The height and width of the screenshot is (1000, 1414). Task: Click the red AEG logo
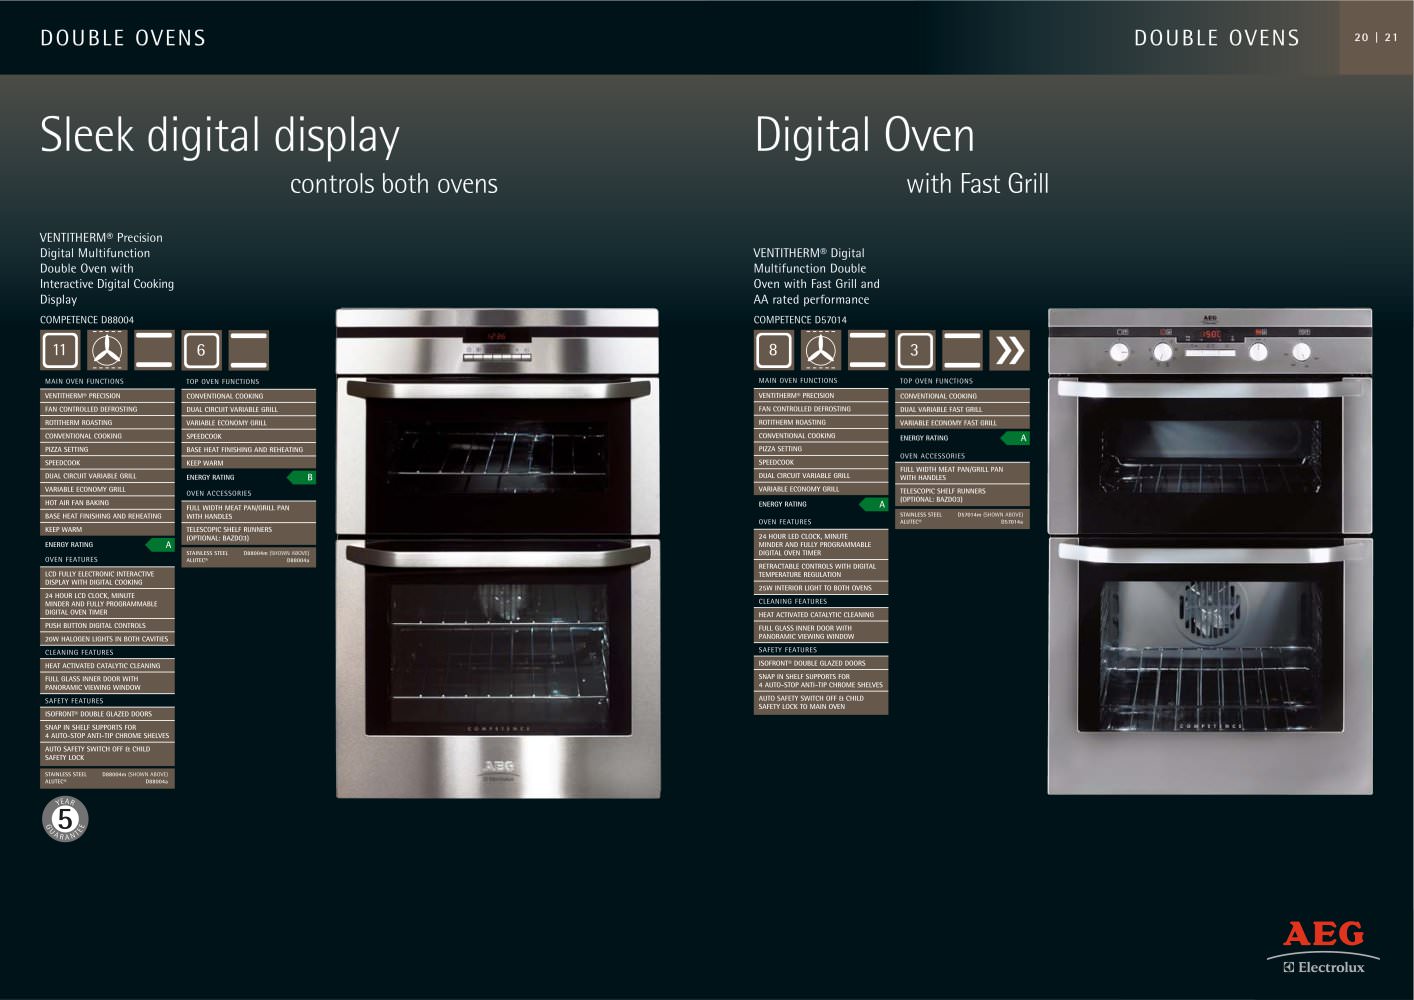1324,934
